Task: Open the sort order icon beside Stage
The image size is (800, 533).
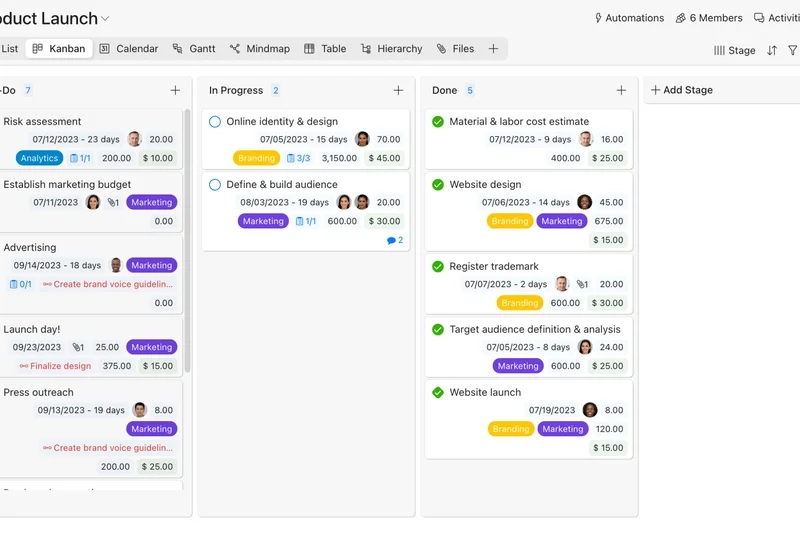Action: click(x=772, y=50)
